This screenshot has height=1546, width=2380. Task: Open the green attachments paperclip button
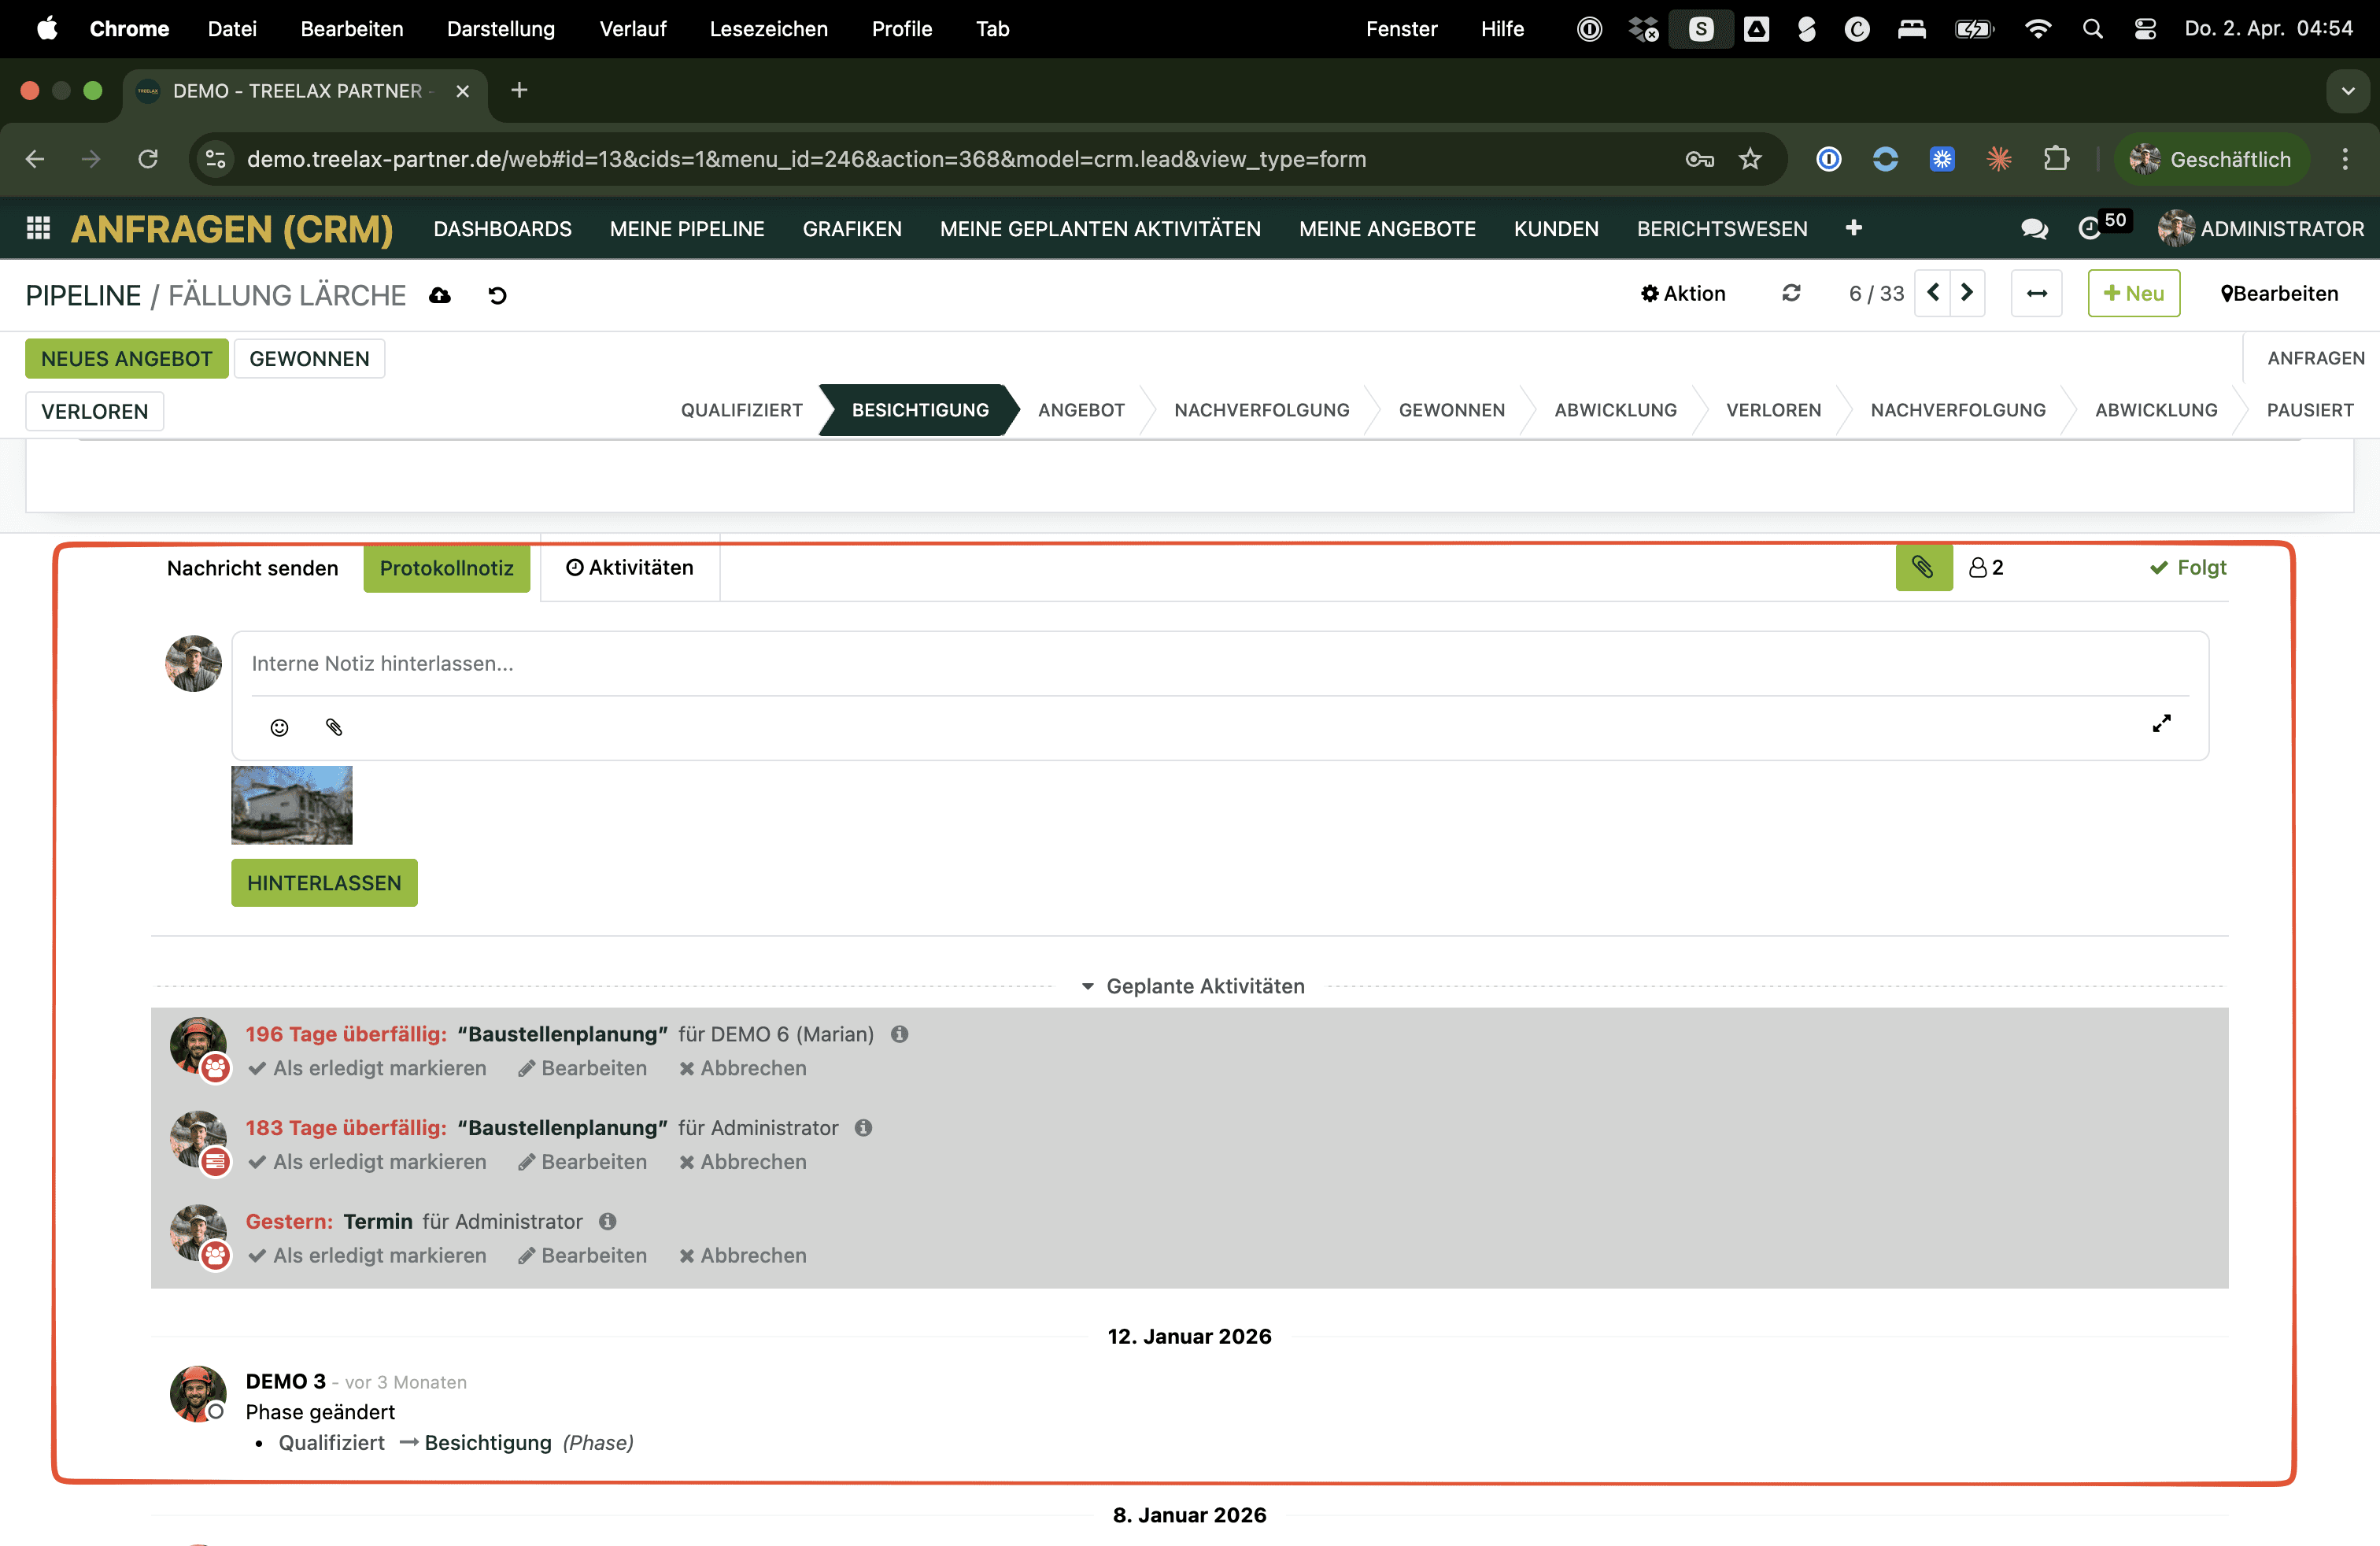coord(1922,567)
